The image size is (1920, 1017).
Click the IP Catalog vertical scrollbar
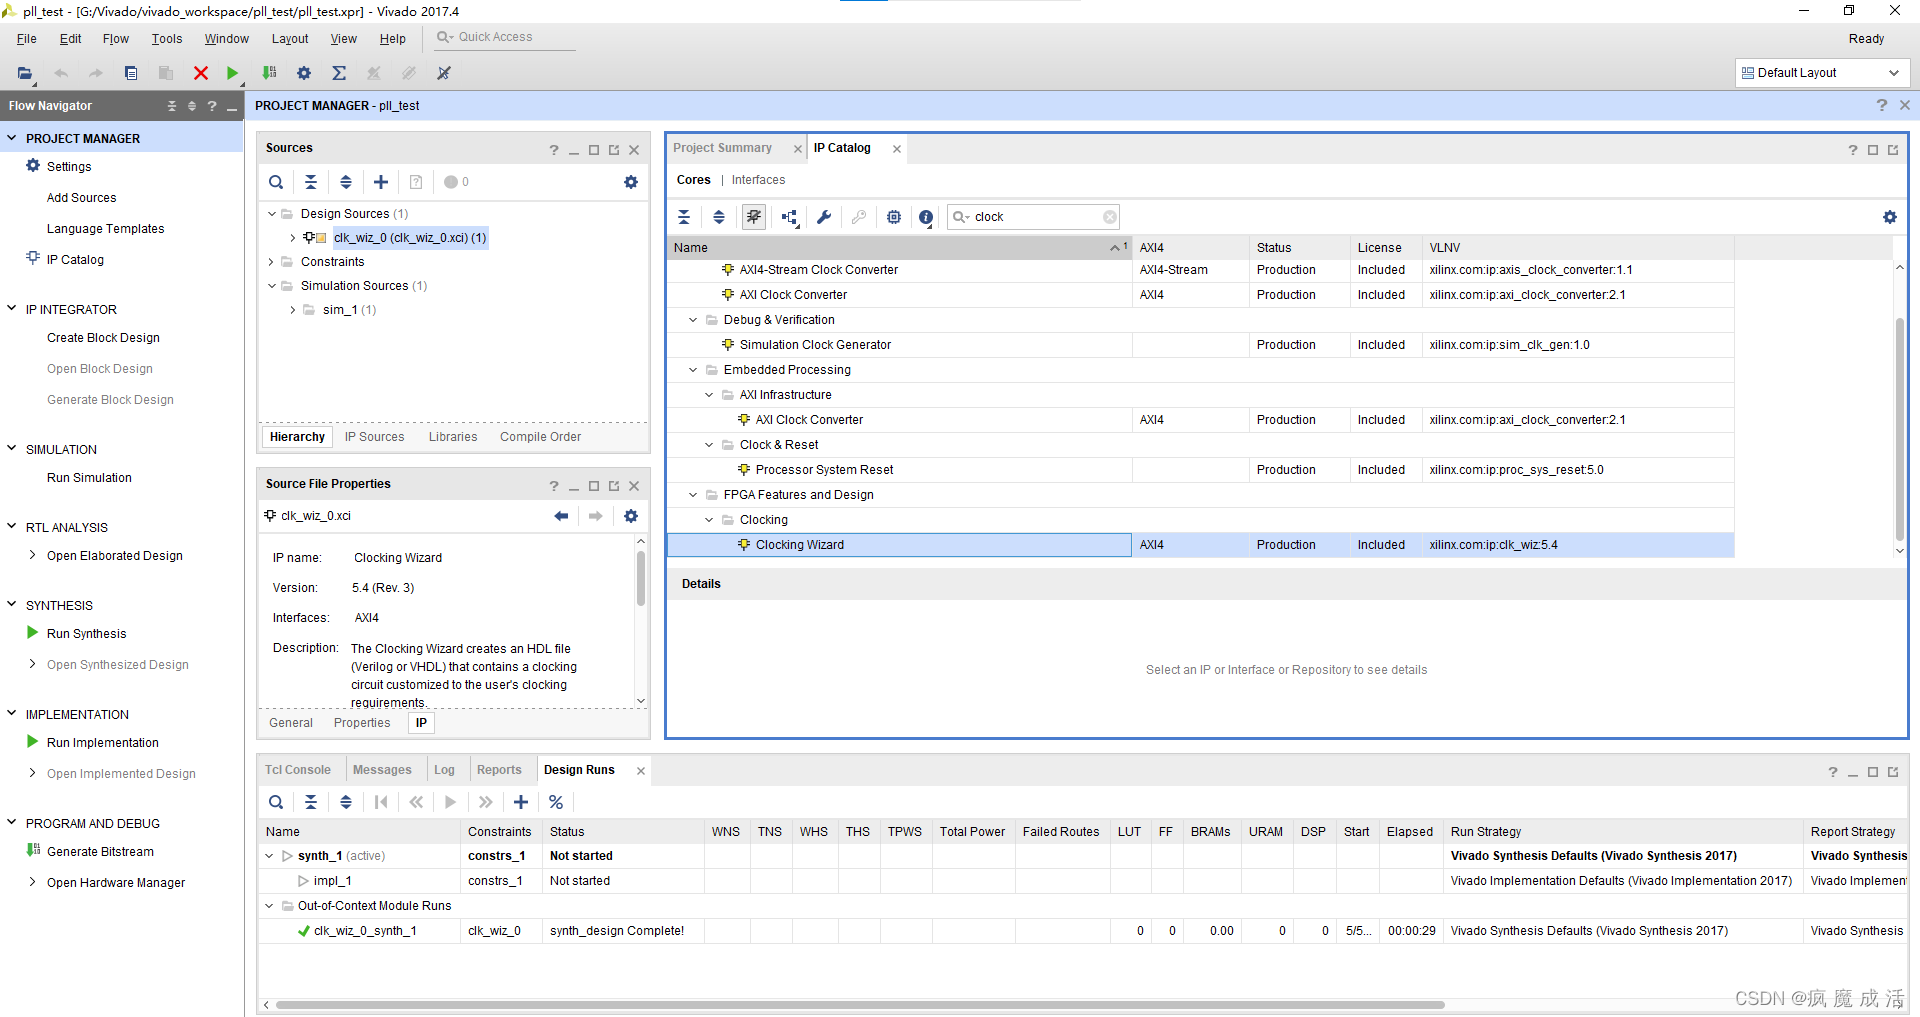(1900, 430)
